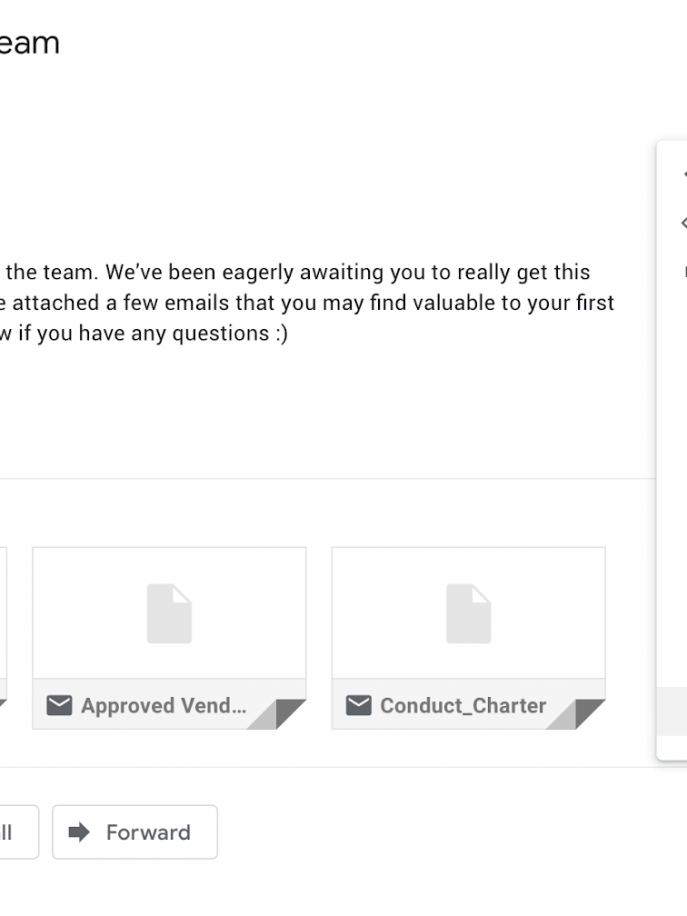This screenshot has width=687, height=916.
Task: Click the email body text paragraph
Action: (300, 302)
